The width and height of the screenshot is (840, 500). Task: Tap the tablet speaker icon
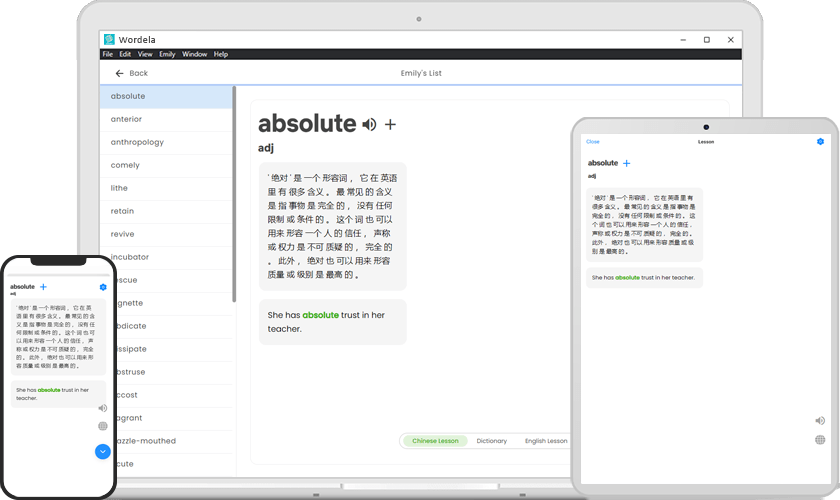pyautogui.click(x=820, y=421)
